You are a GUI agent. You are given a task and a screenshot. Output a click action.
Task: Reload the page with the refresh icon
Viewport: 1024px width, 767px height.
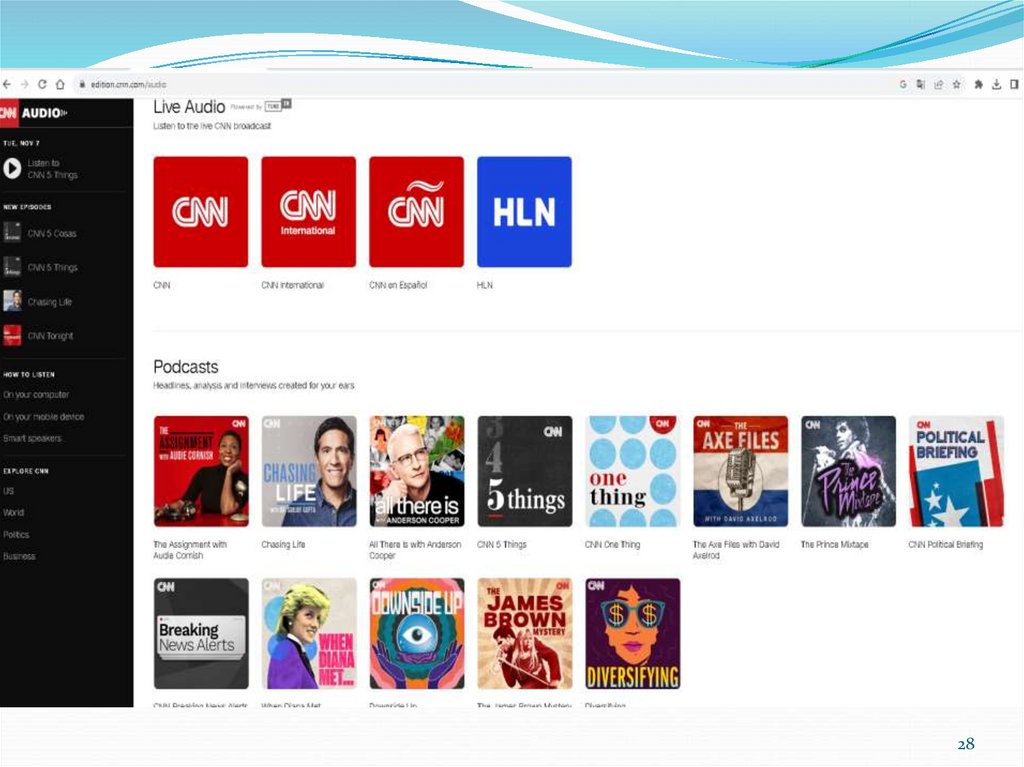(x=42, y=84)
